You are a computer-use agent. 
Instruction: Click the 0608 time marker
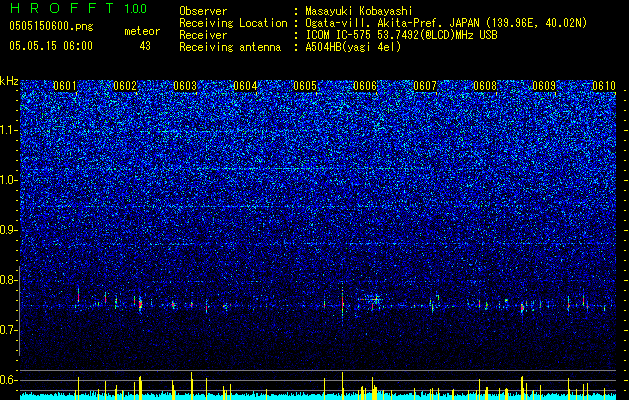click(x=485, y=86)
